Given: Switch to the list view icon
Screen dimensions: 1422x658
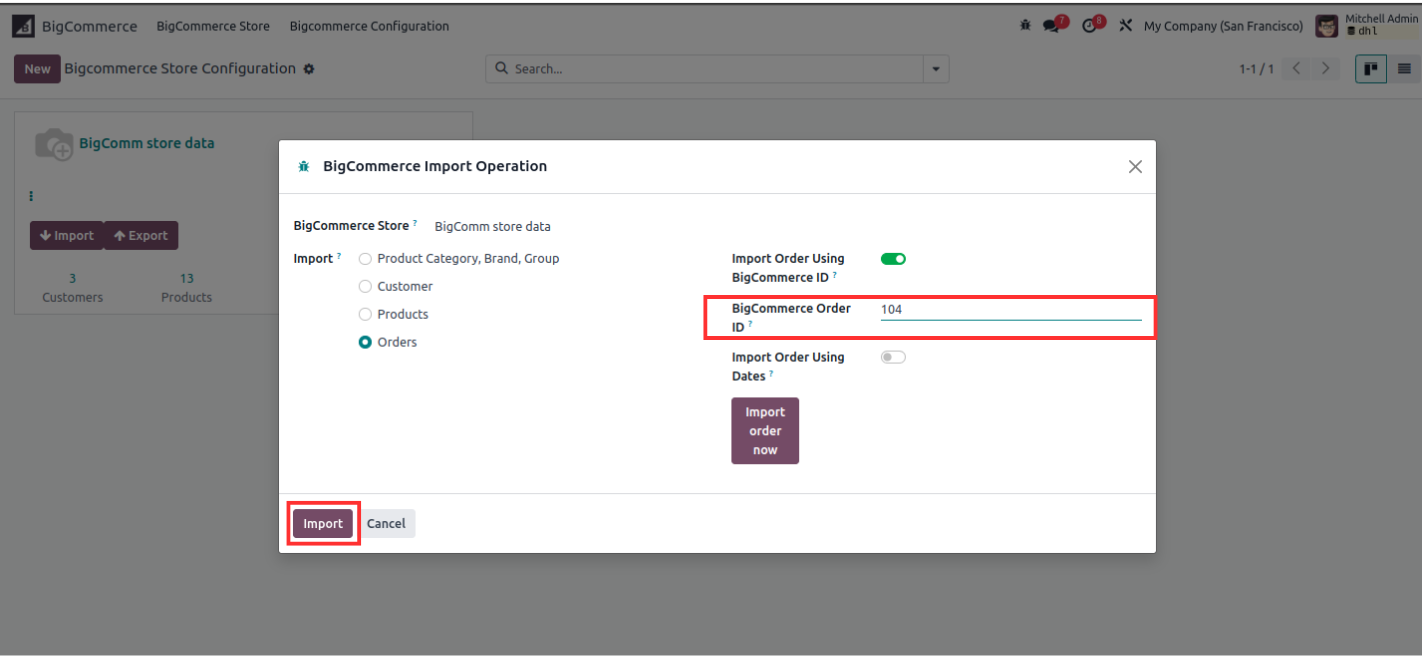Looking at the screenshot, I should [x=1404, y=69].
